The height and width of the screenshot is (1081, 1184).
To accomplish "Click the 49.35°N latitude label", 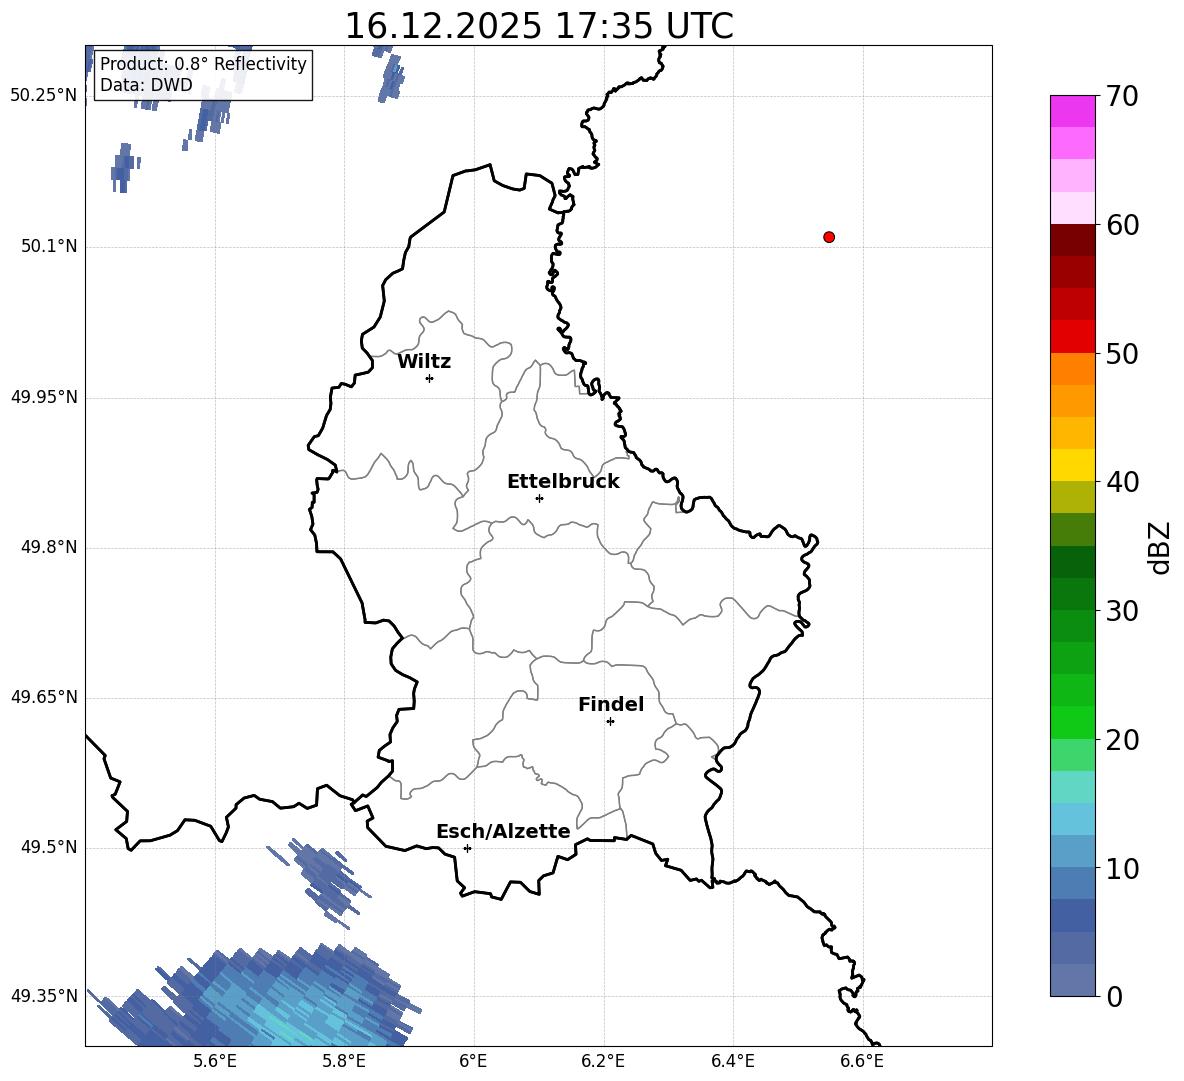I will [44, 996].
